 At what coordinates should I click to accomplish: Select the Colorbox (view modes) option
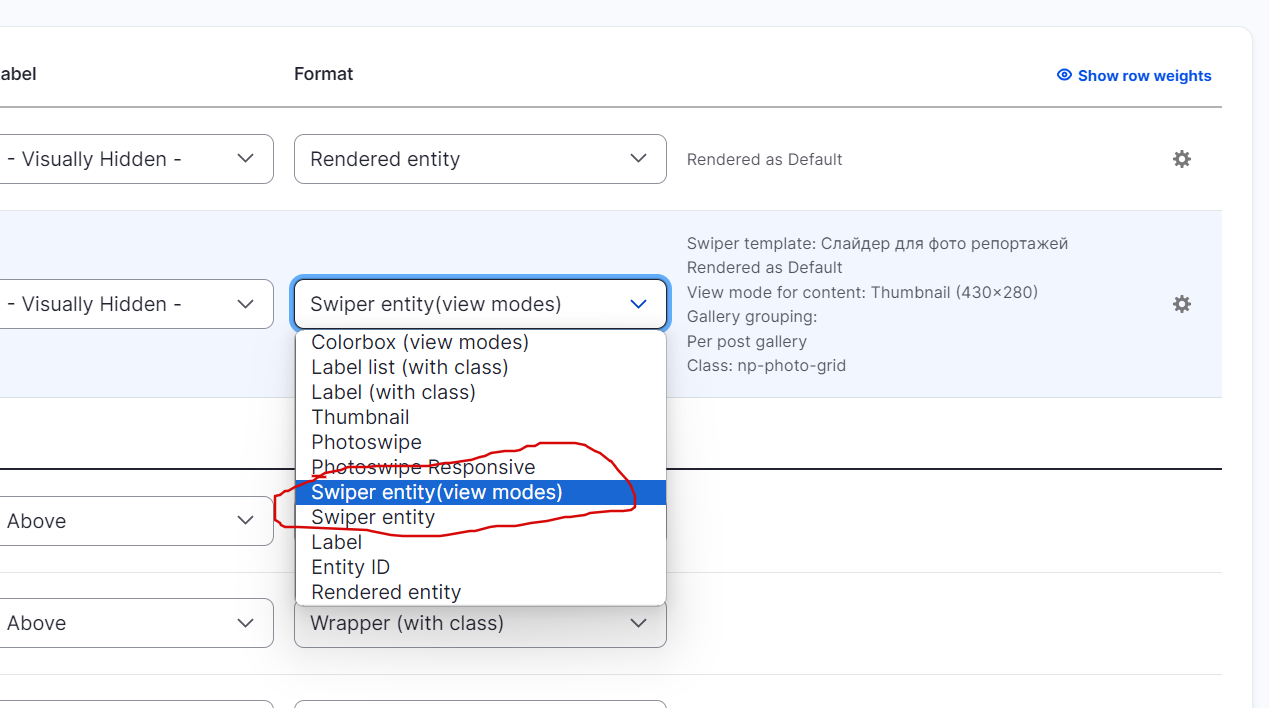tap(419, 341)
